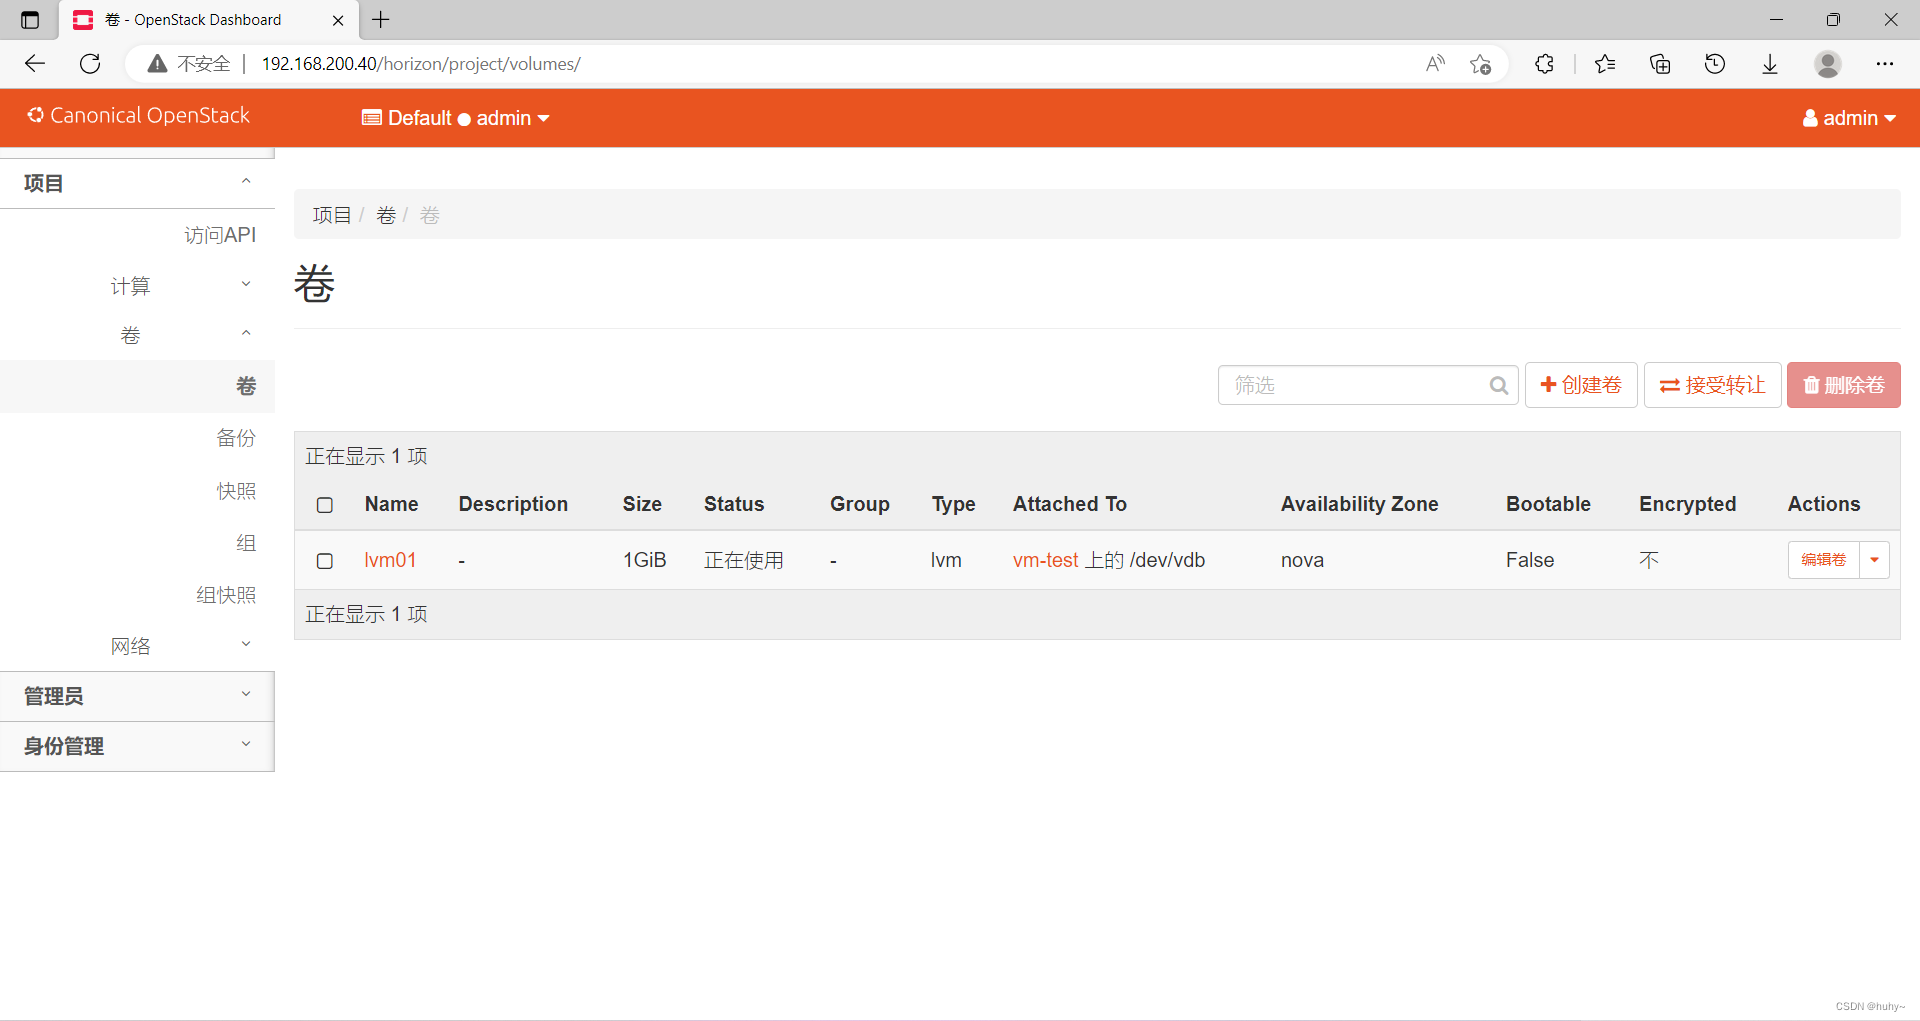Click the Availability Zone column header
1920x1021 pixels.
(1360, 504)
